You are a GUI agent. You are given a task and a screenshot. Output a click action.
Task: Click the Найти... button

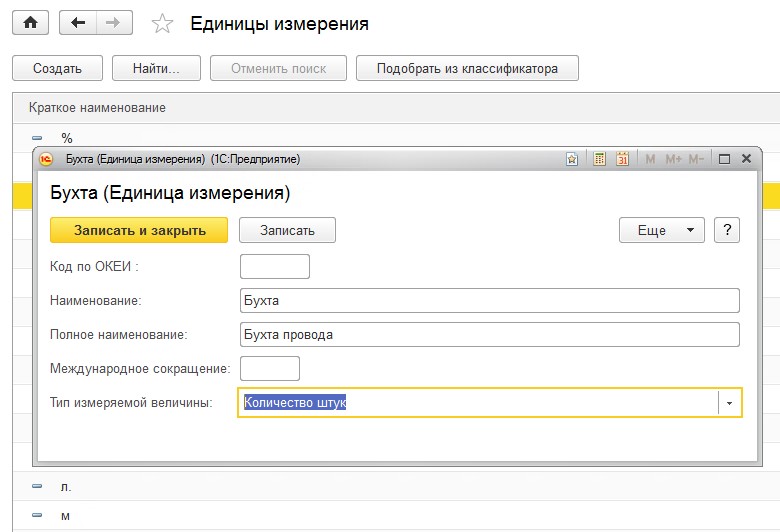click(155, 69)
